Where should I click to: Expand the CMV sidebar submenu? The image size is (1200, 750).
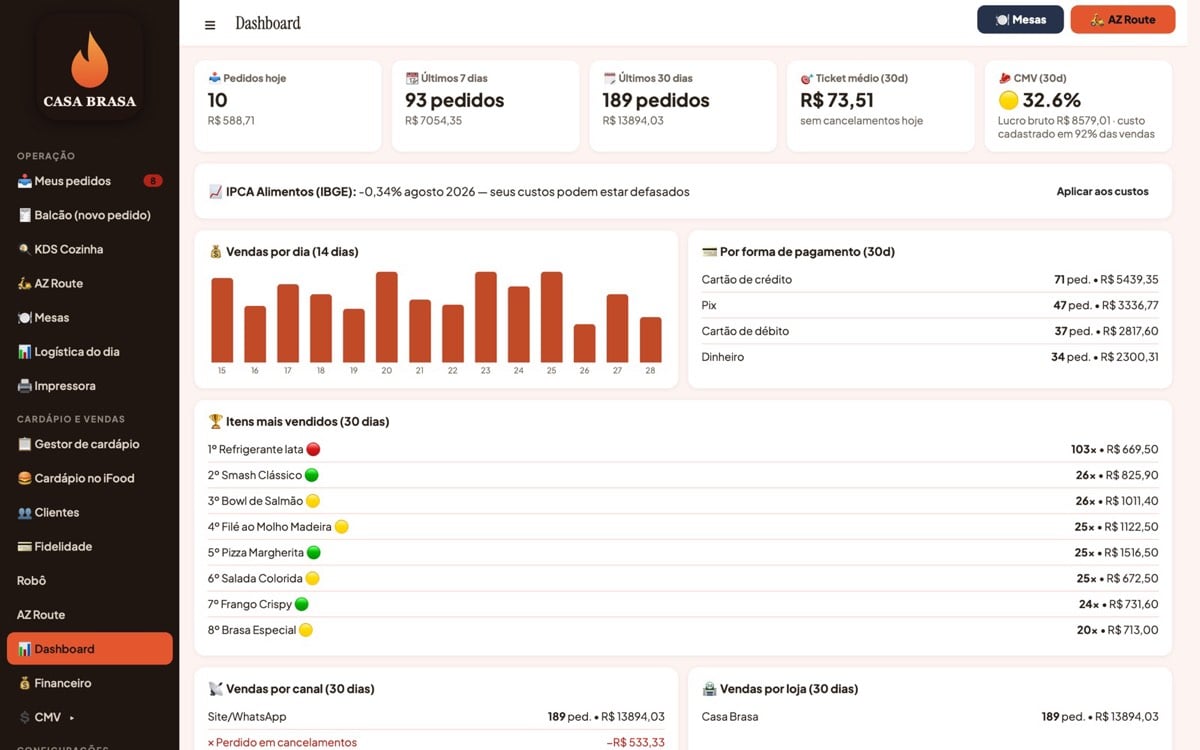[x=90, y=717]
